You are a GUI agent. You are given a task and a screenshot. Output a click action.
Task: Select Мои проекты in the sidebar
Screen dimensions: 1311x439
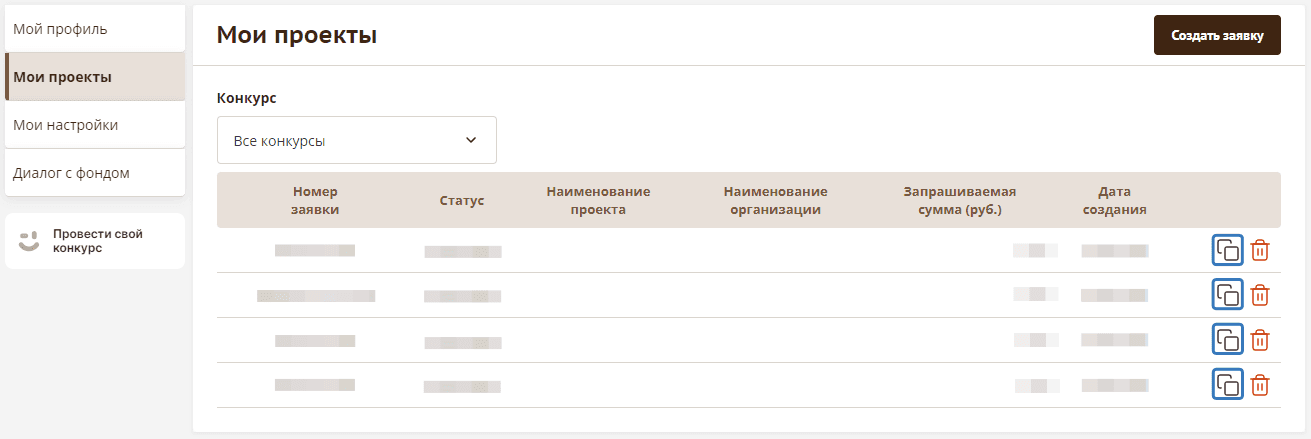(95, 77)
